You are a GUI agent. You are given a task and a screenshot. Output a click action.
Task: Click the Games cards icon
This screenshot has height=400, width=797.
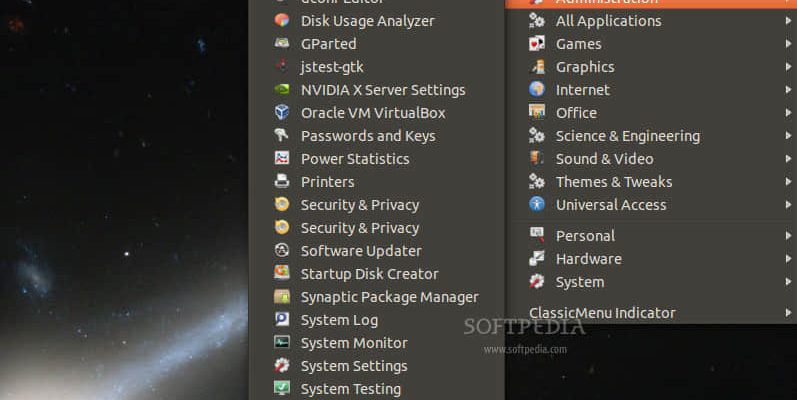[x=537, y=44]
